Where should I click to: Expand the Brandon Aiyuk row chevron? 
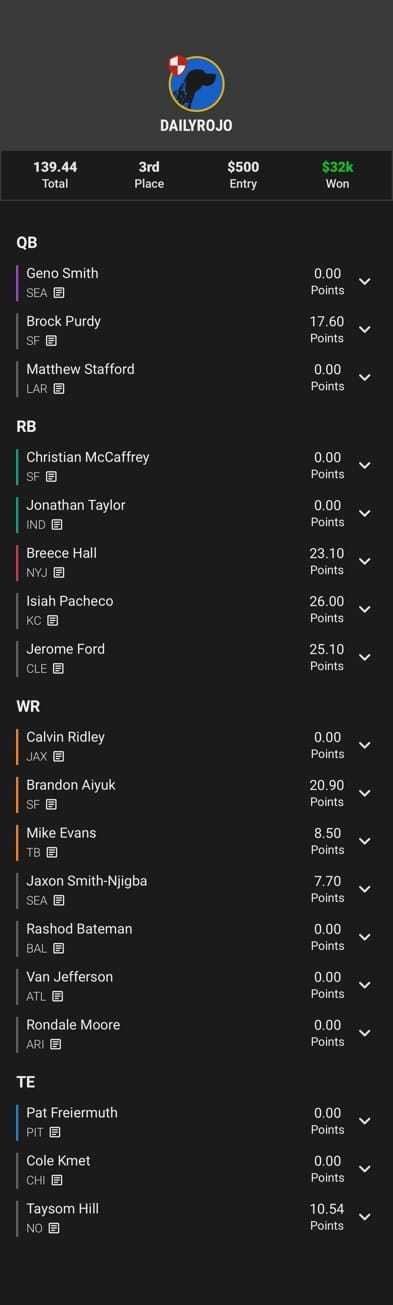coord(365,794)
